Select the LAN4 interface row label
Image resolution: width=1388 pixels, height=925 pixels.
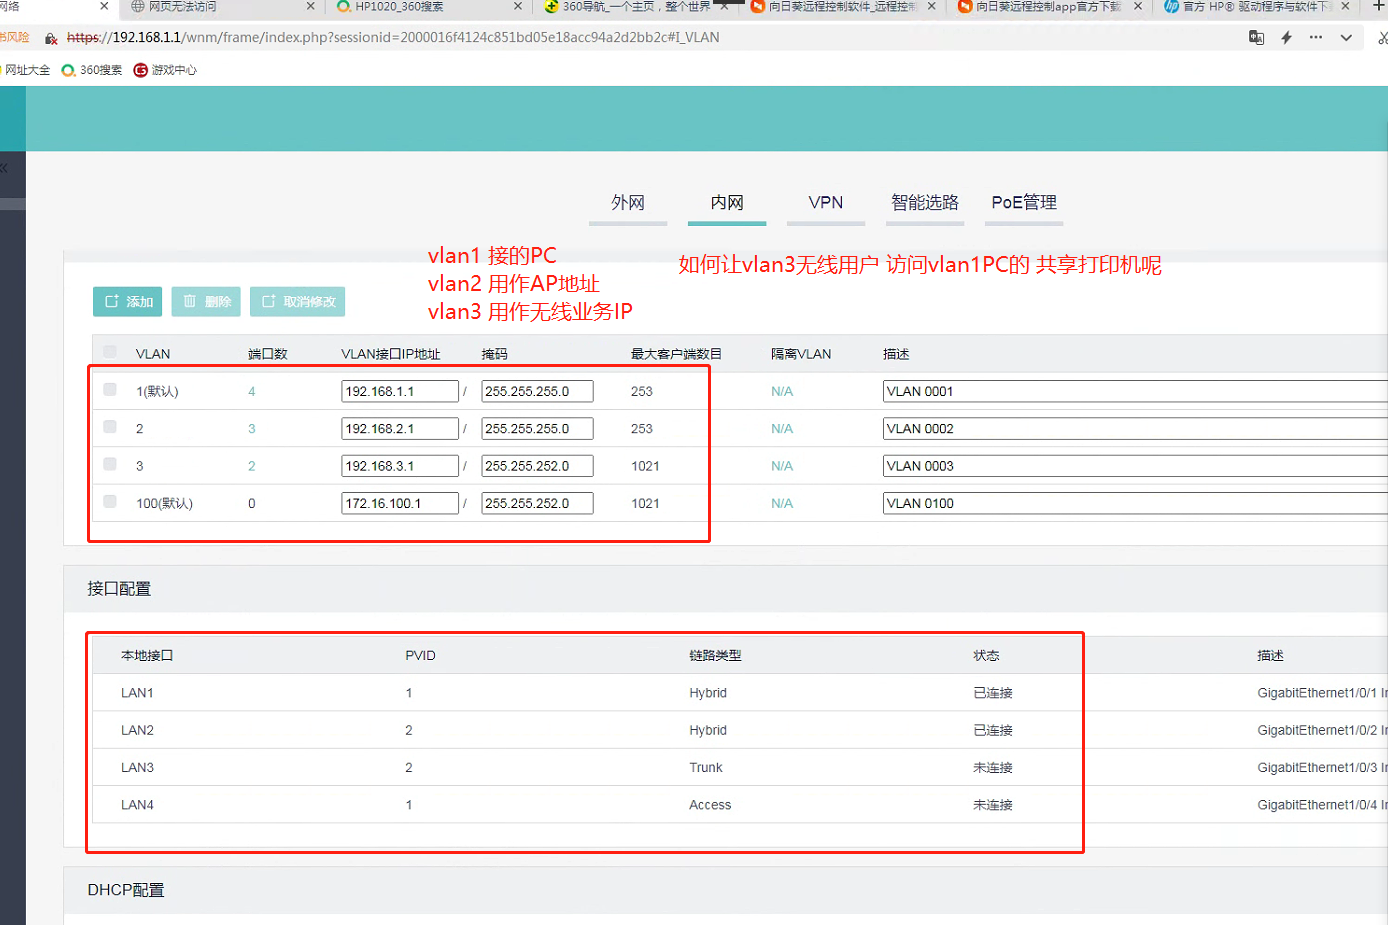[137, 805]
